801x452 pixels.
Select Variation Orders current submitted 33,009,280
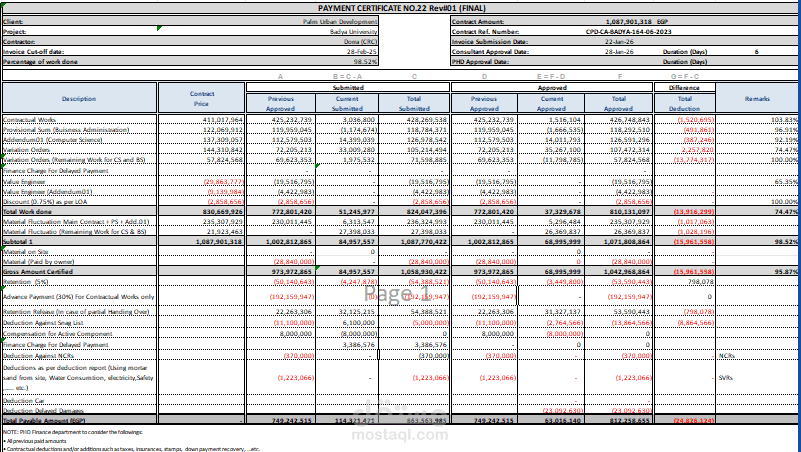356,150
